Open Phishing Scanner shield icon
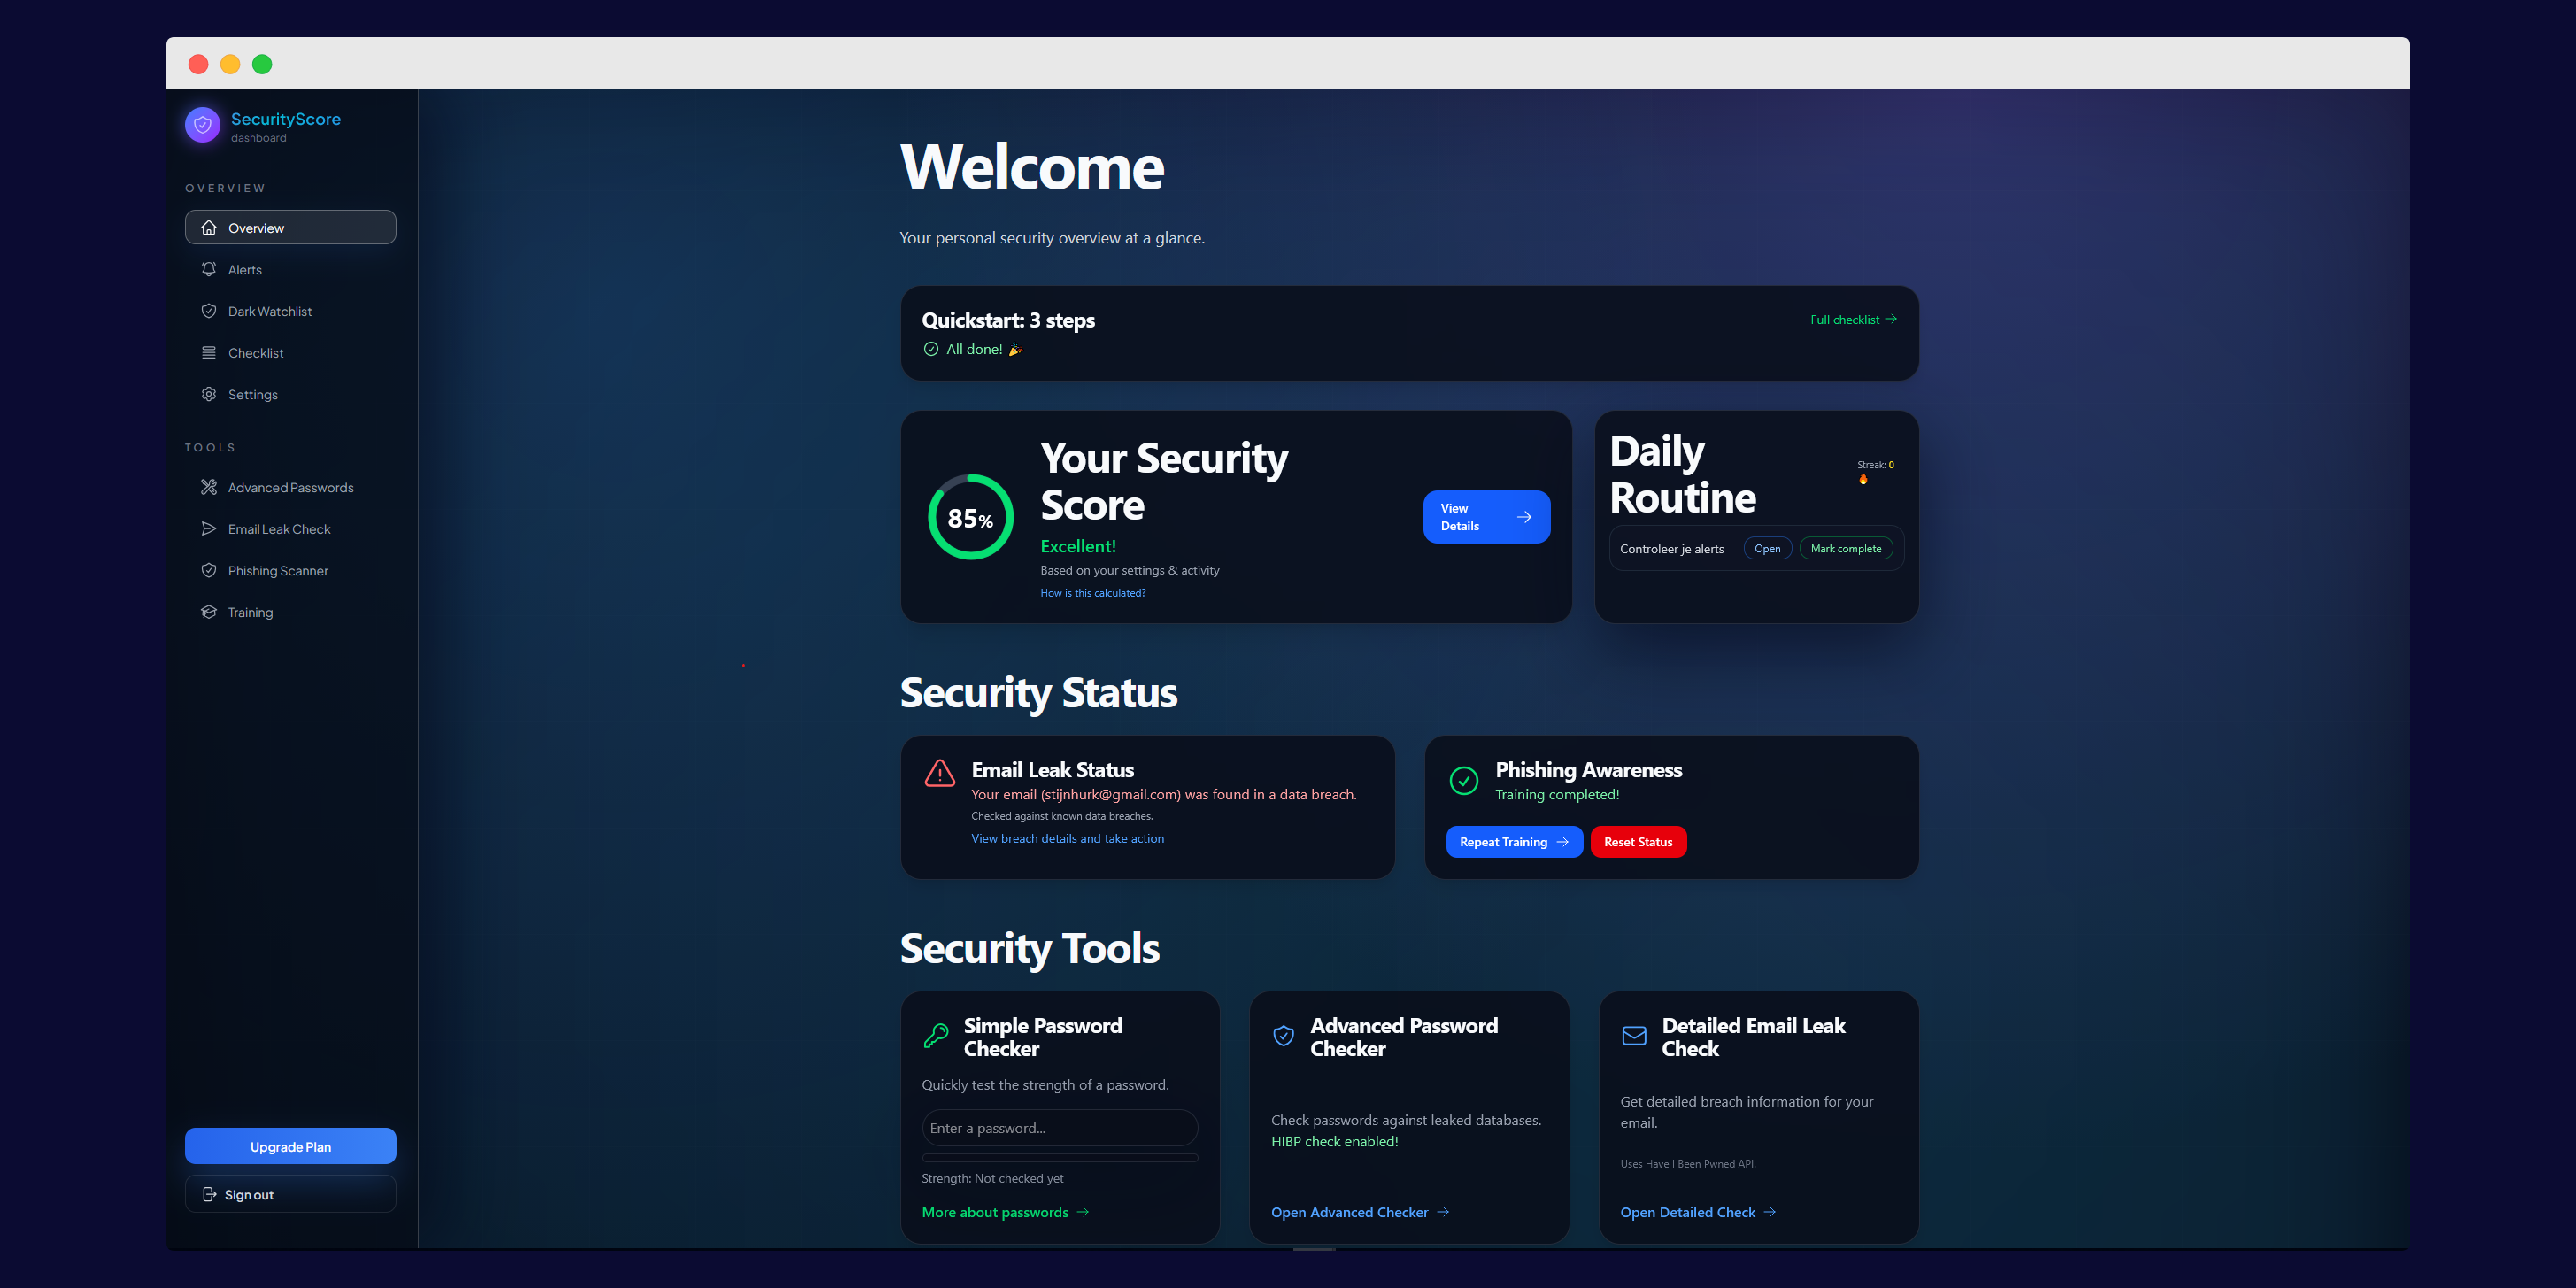 pyautogui.click(x=209, y=570)
